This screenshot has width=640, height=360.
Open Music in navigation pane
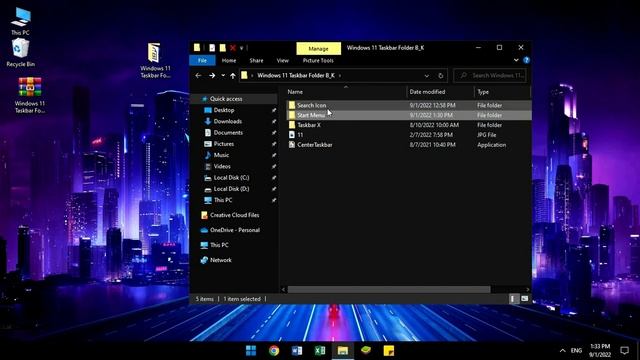click(221, 155)
